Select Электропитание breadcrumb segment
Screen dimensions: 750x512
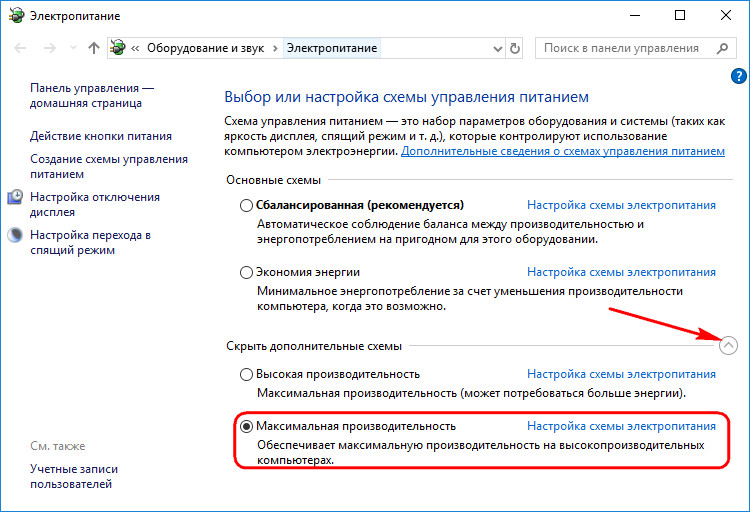332,48
